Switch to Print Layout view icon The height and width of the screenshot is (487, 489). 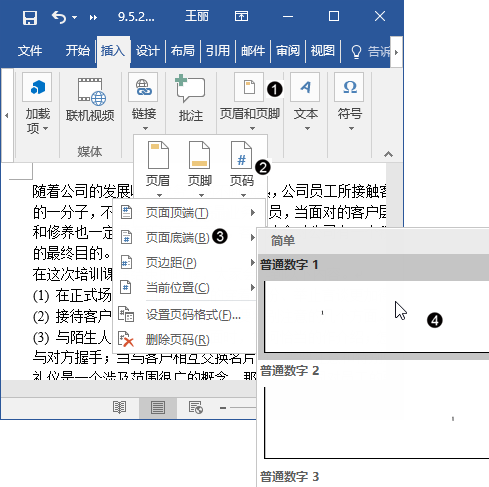(x=158, y=408)
